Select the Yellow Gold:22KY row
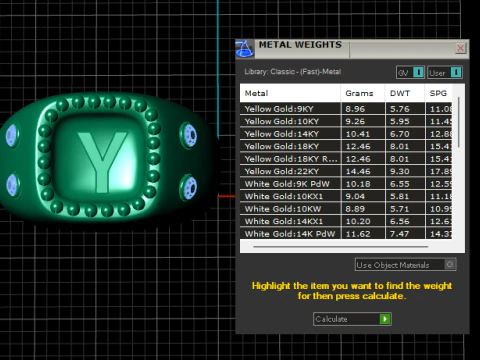Viewport: 480px width, 360px height. pyautogui.click(x=346, y=171)
